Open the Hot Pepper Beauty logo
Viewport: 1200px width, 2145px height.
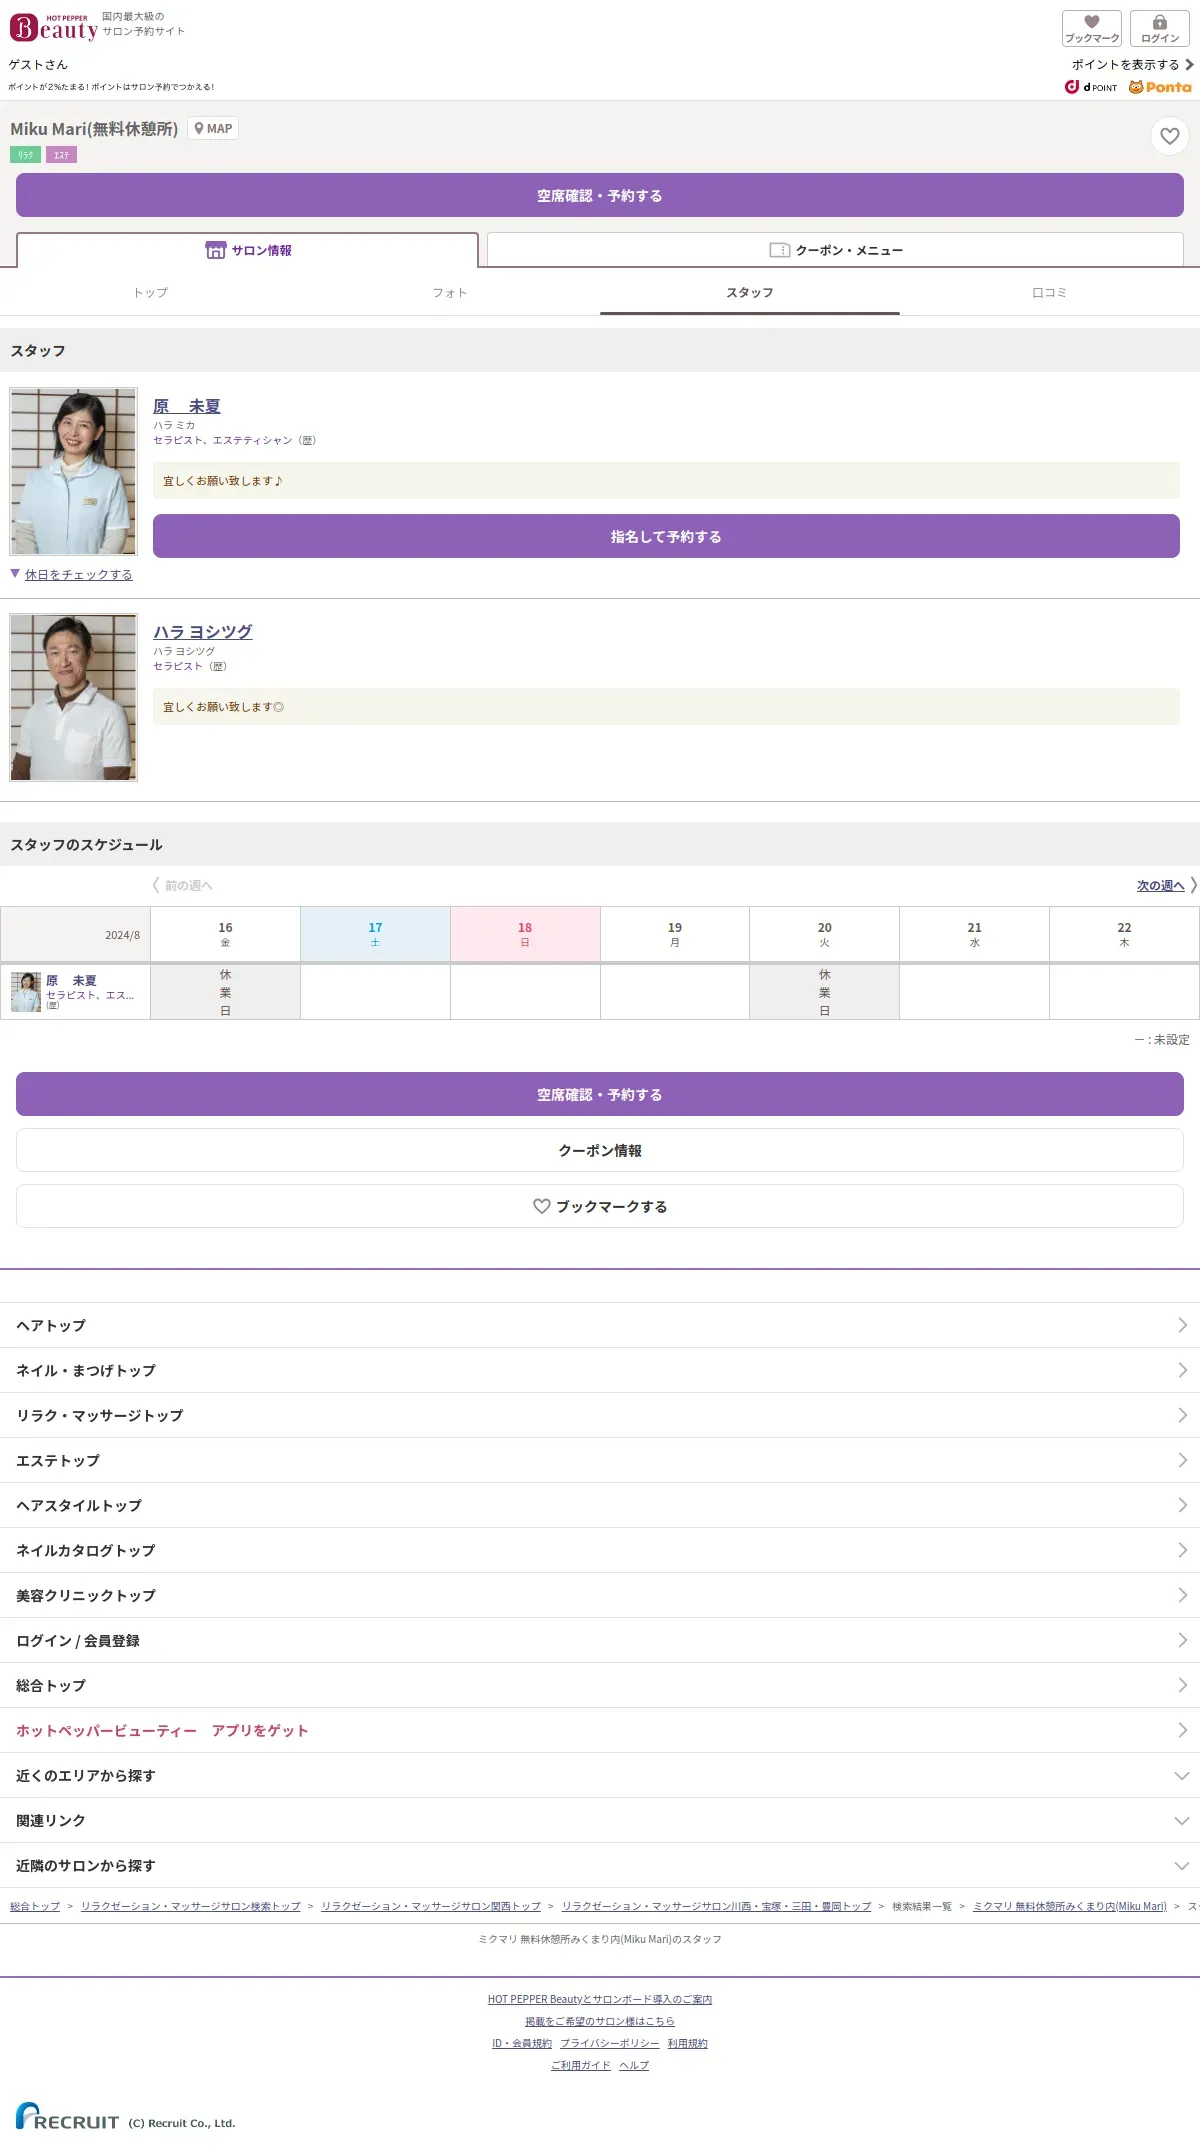click(x=54, y=27)
